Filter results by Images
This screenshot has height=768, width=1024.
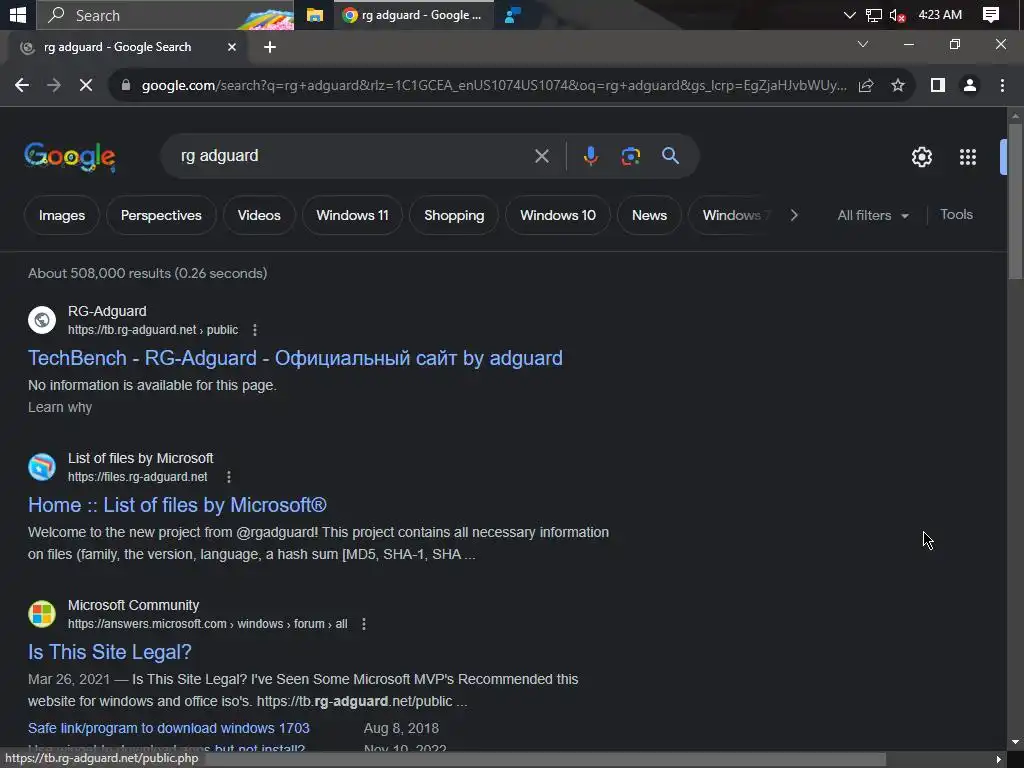(62, 215)
